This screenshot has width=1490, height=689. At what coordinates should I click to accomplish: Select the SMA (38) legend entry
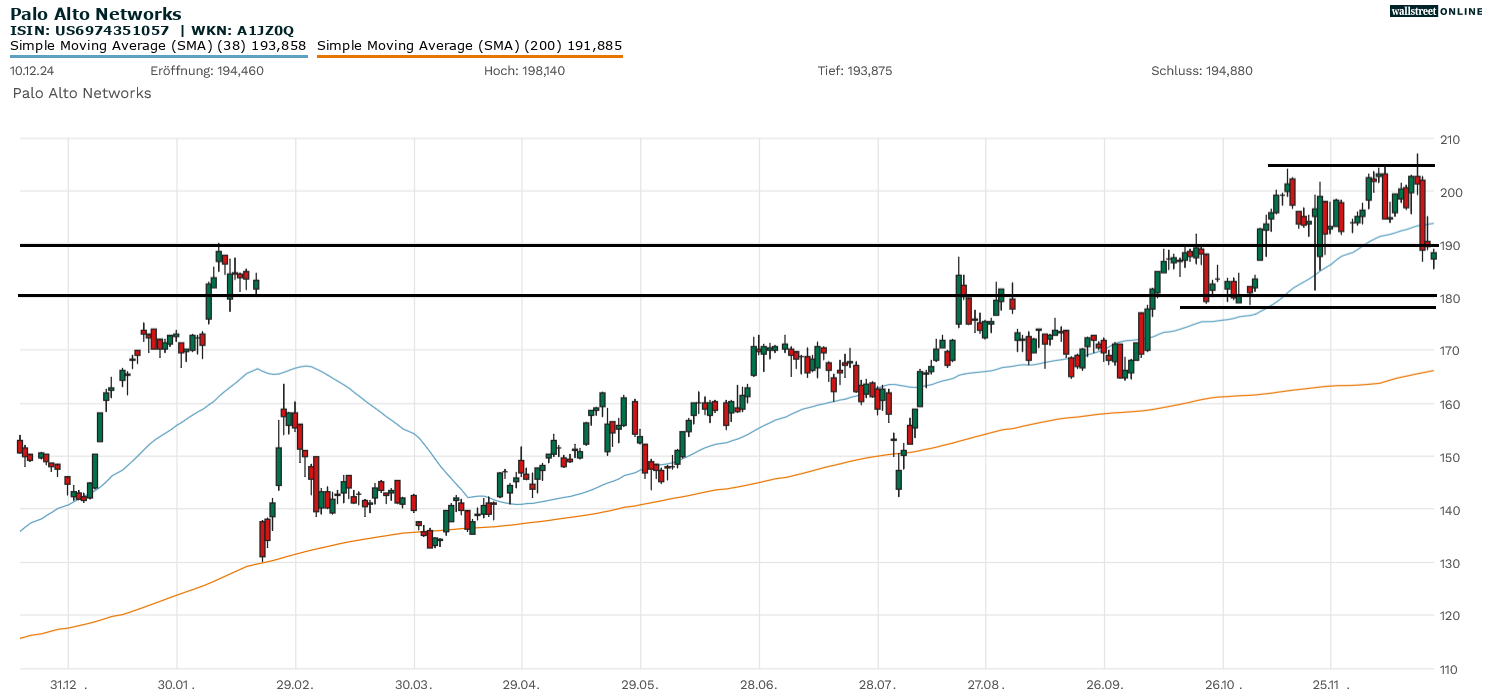tap(158, 45)
